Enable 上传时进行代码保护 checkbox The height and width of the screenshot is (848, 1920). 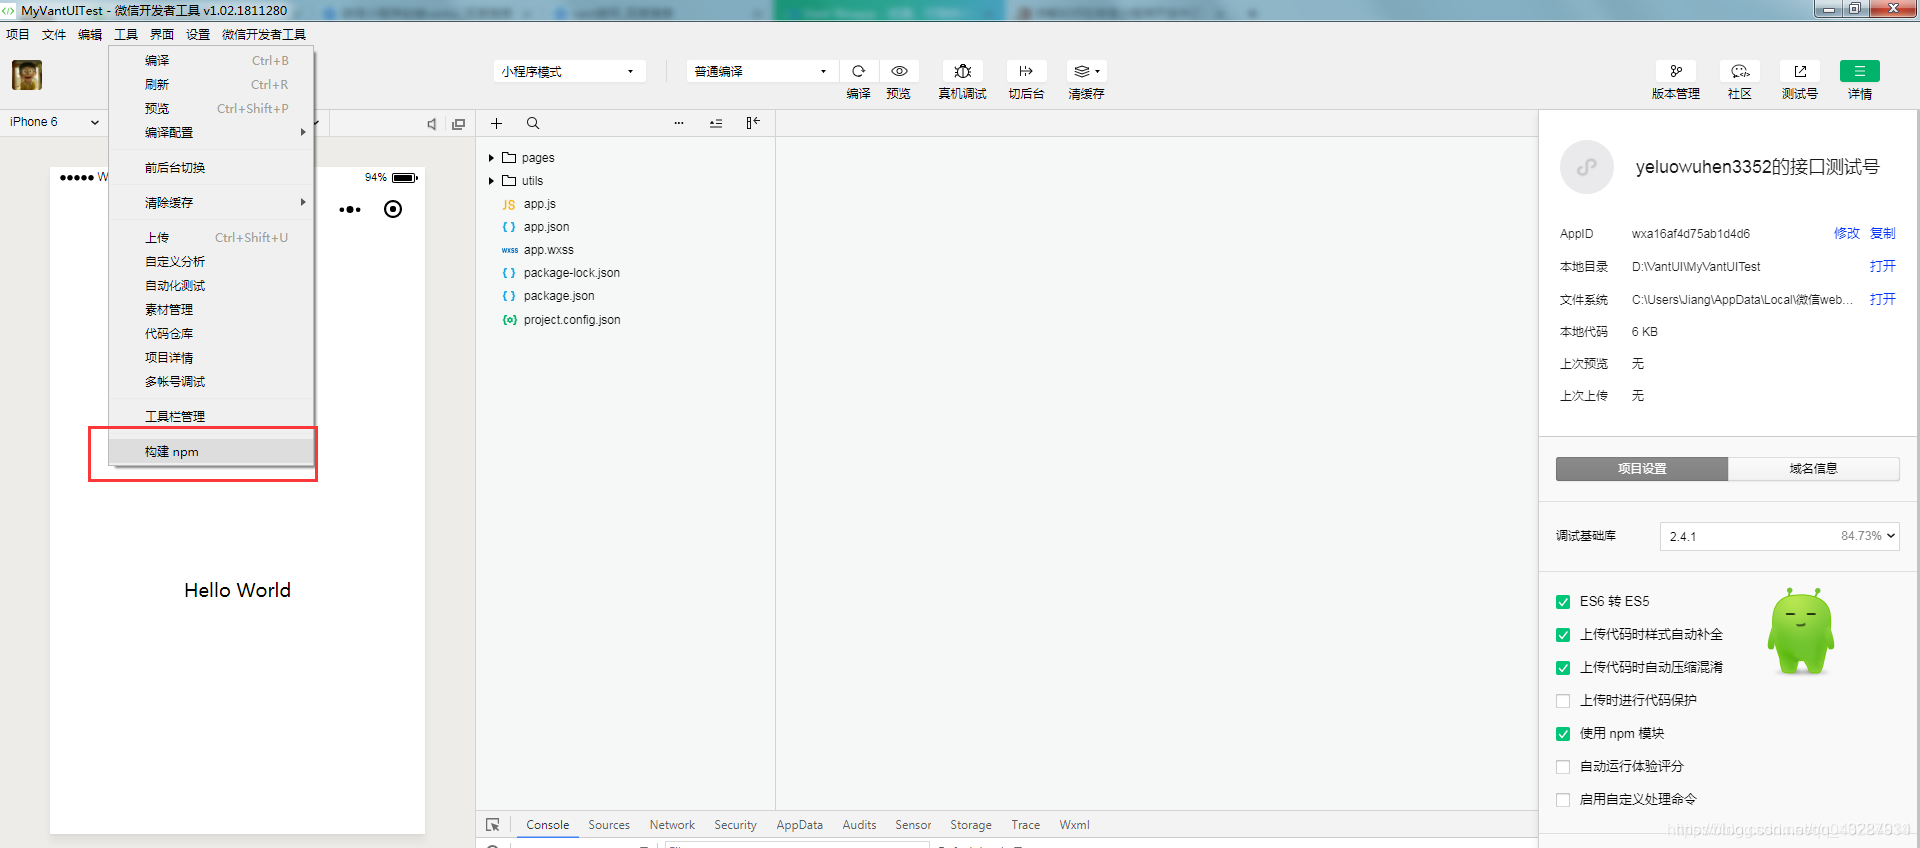[1563, 701]
